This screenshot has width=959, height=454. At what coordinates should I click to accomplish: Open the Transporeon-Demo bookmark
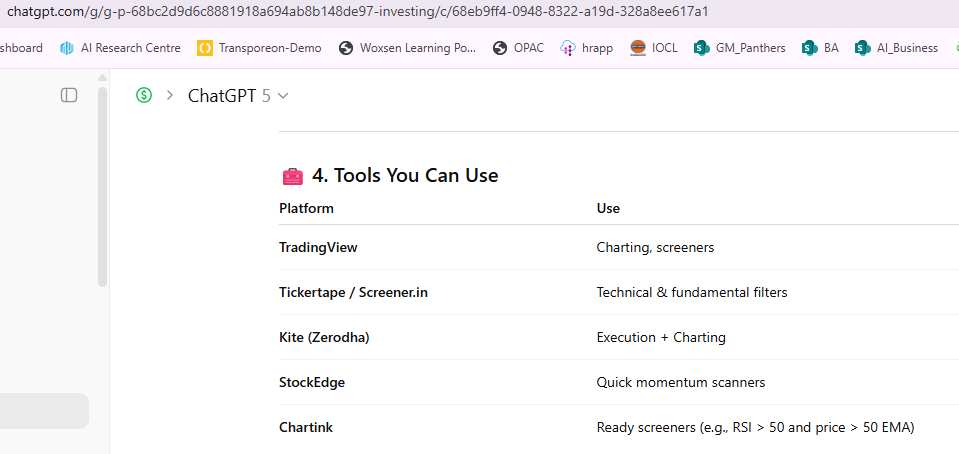coord(259,48)
